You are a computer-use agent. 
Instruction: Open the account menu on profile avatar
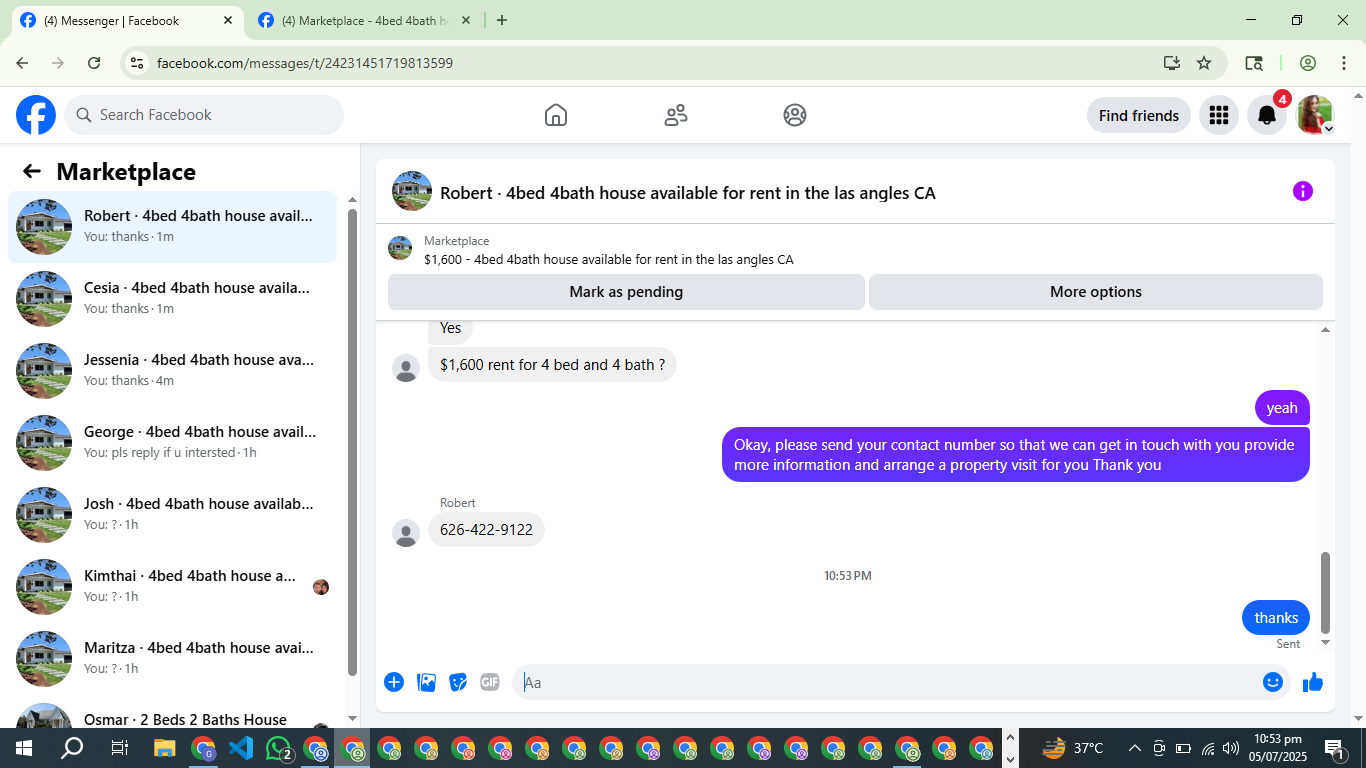[1315, 115]
